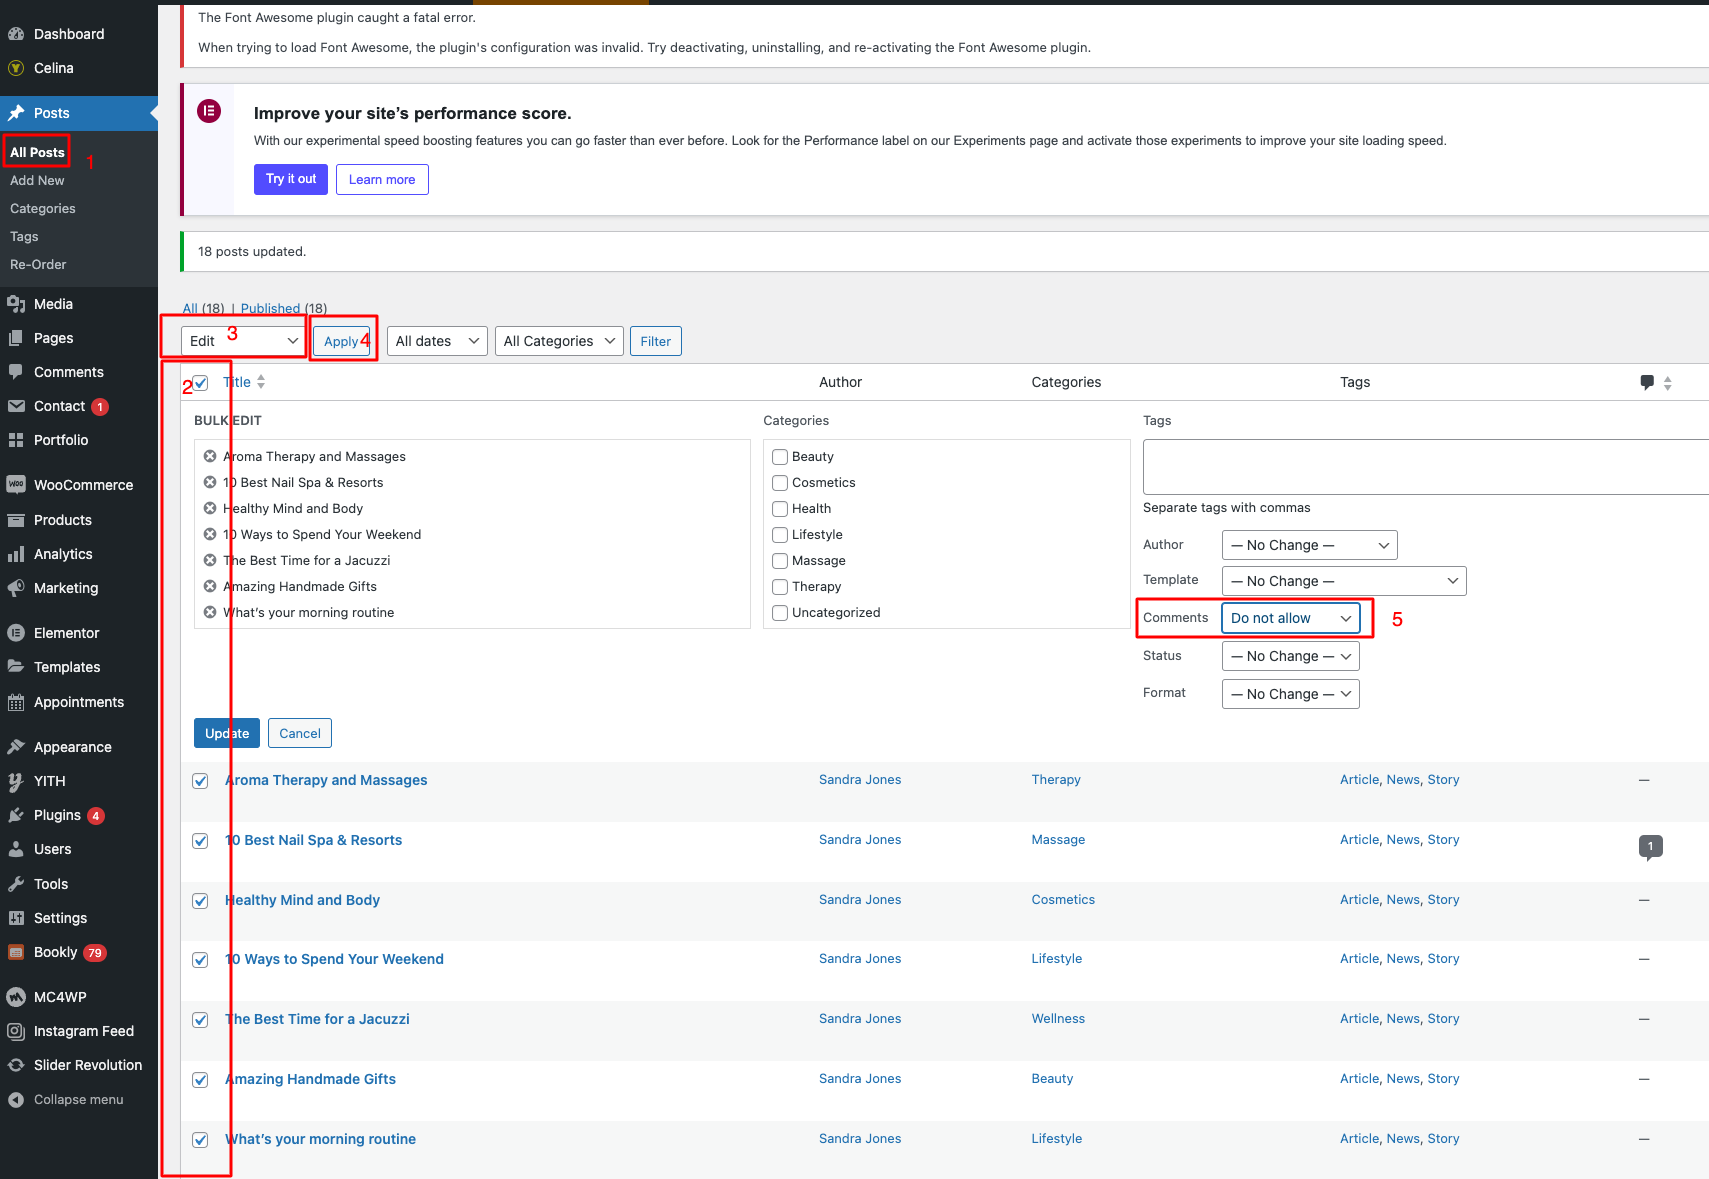The image size is (1709, 1179).
Task: Click the Collapse menu arrow icon
Action: (16, 1099)
